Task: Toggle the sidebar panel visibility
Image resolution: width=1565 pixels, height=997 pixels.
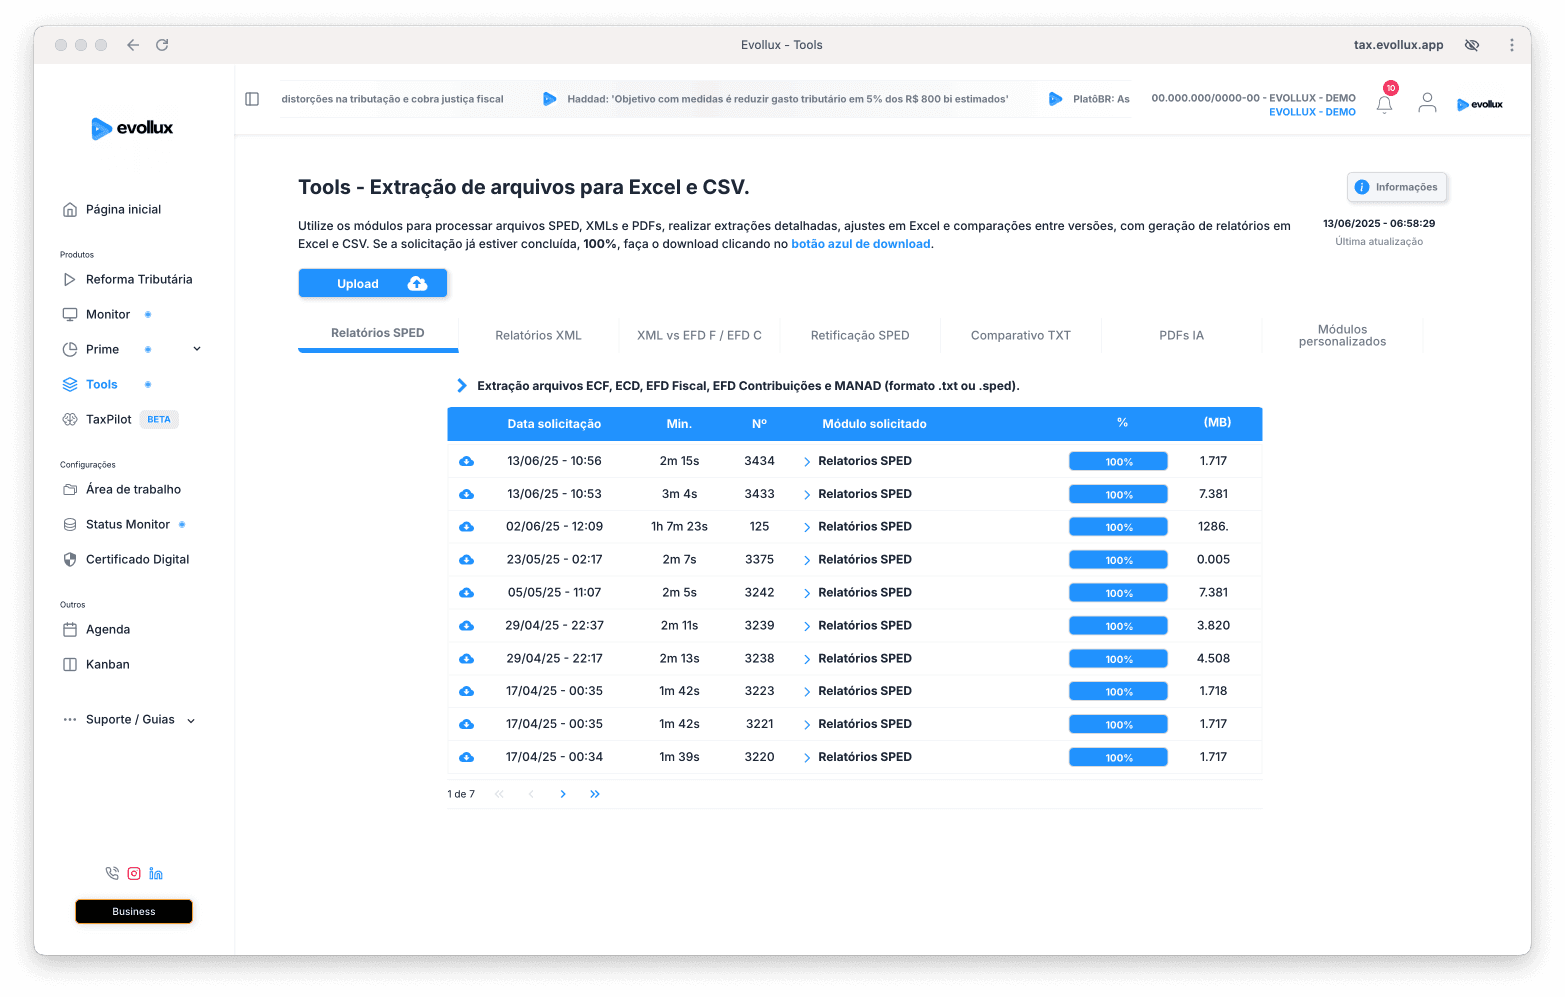Action: [251, 98]
